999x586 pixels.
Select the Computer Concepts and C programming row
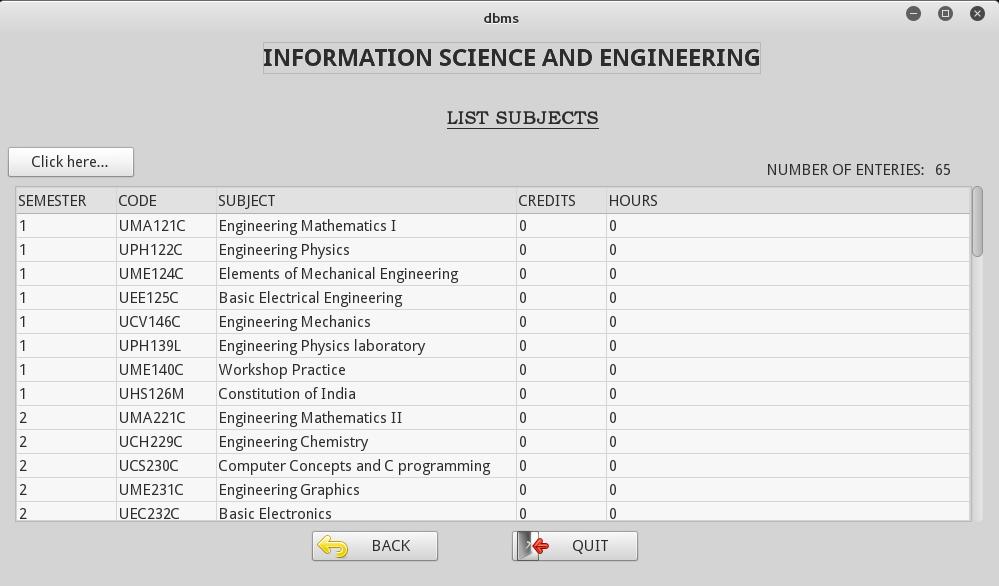[492, 466]
